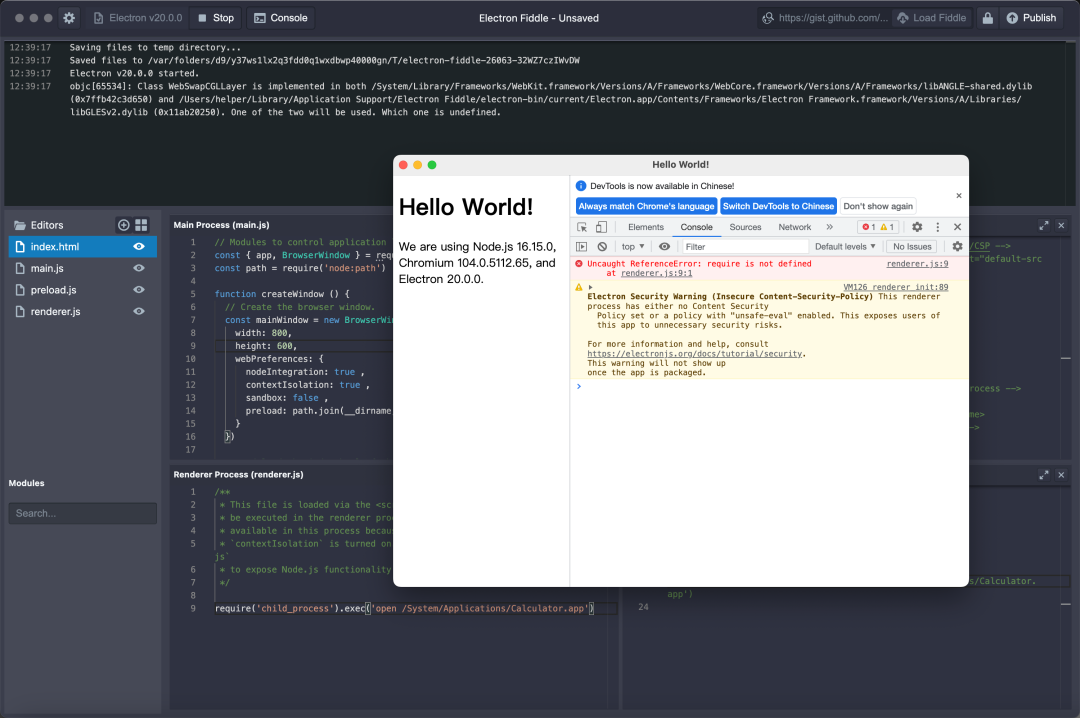
Task: Close the upper right editor panel
Action: [1061, 225]
